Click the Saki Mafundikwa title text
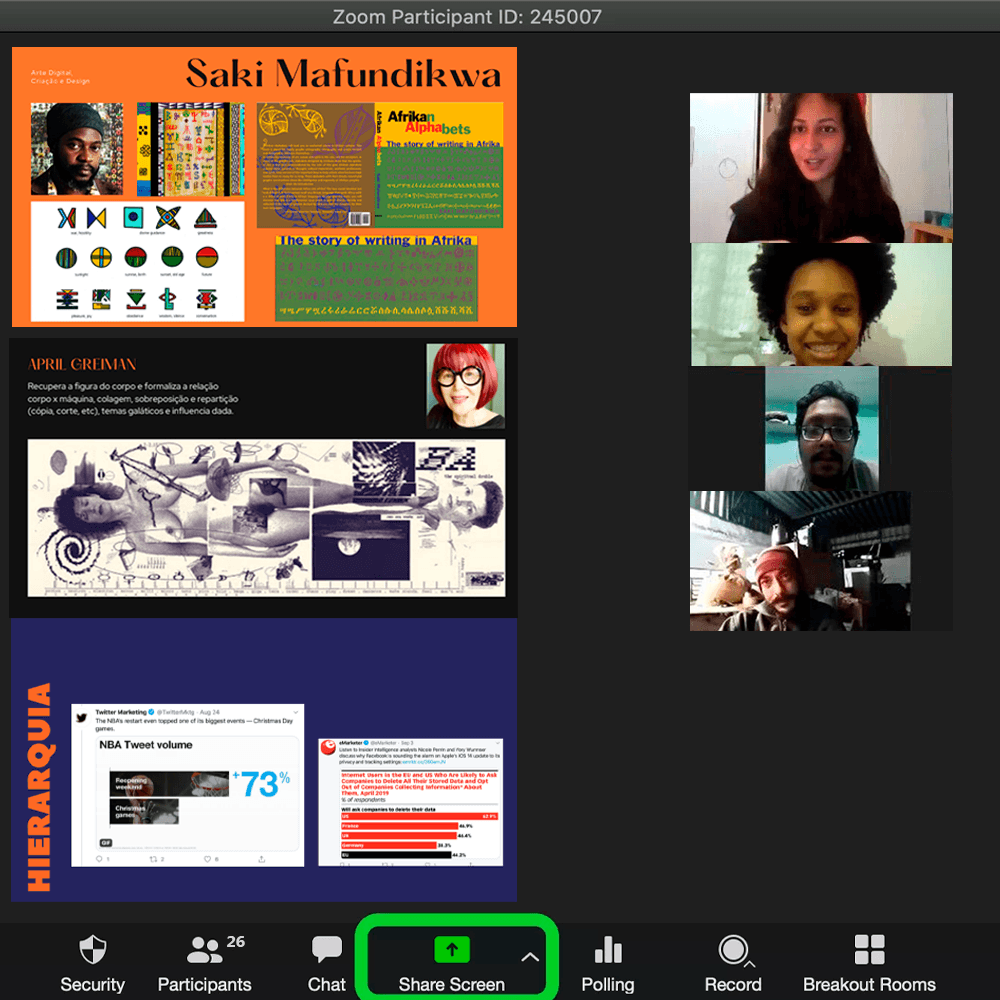Screen dimensions: 1000x1000 pos(343,74)
